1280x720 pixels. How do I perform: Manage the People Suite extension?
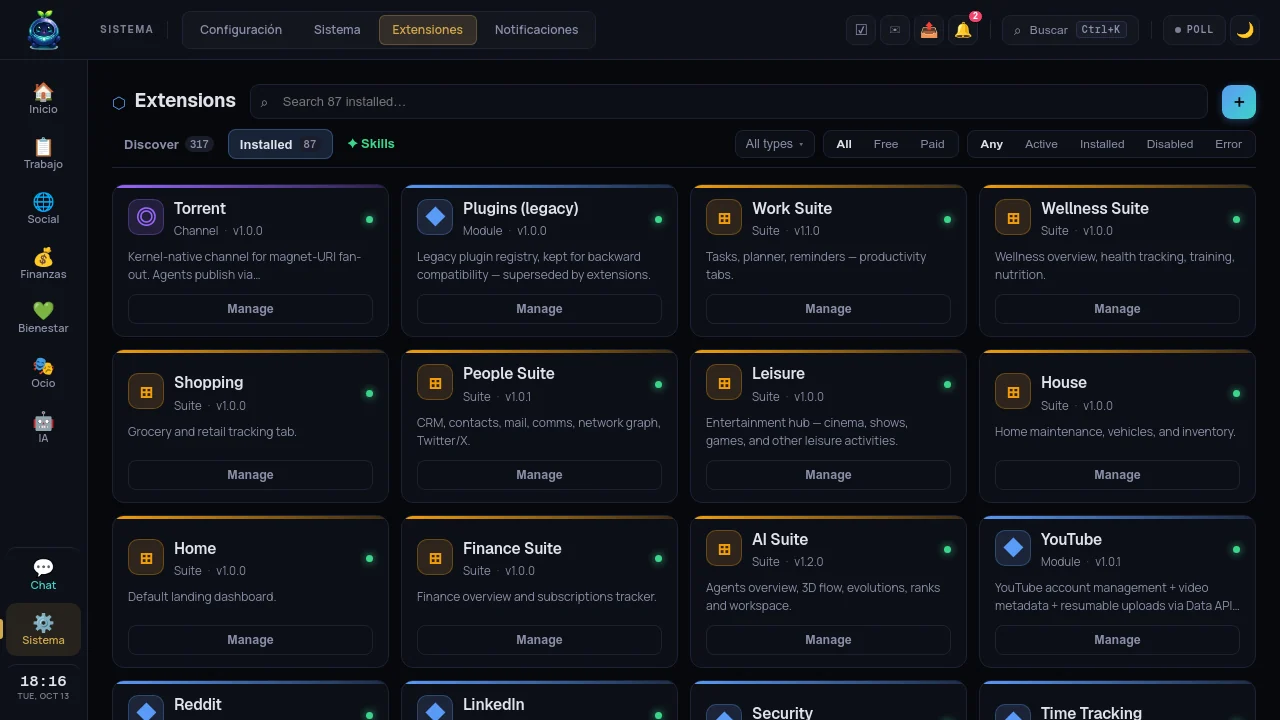(539, 475)
